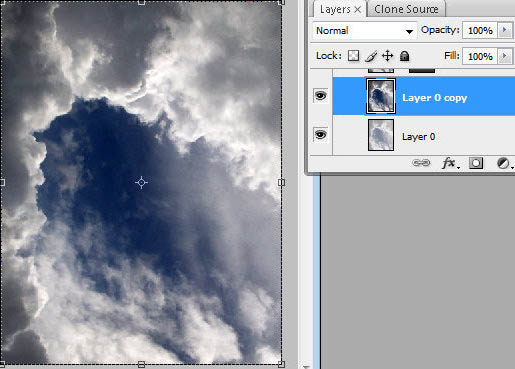Select the Layer 0 row
515x369 pixels.
coord(424,136)
